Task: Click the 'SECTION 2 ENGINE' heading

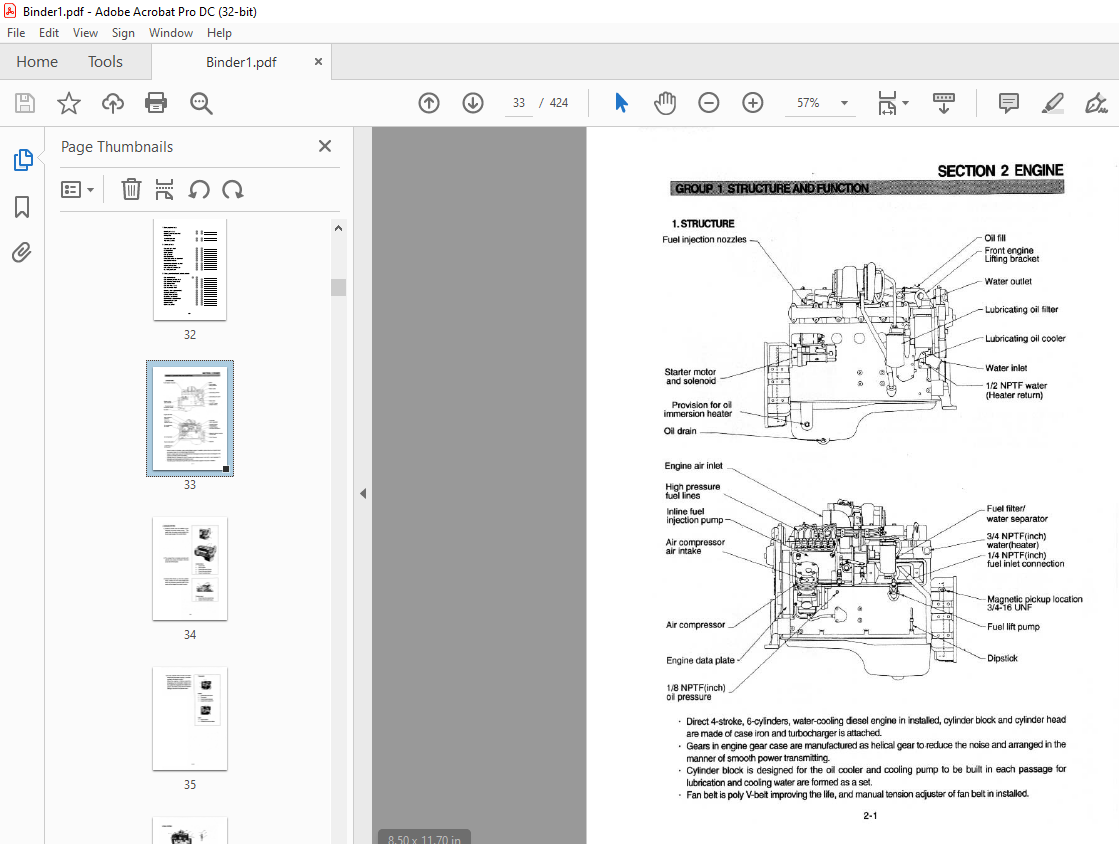Action: click(x=1000, y=171)
